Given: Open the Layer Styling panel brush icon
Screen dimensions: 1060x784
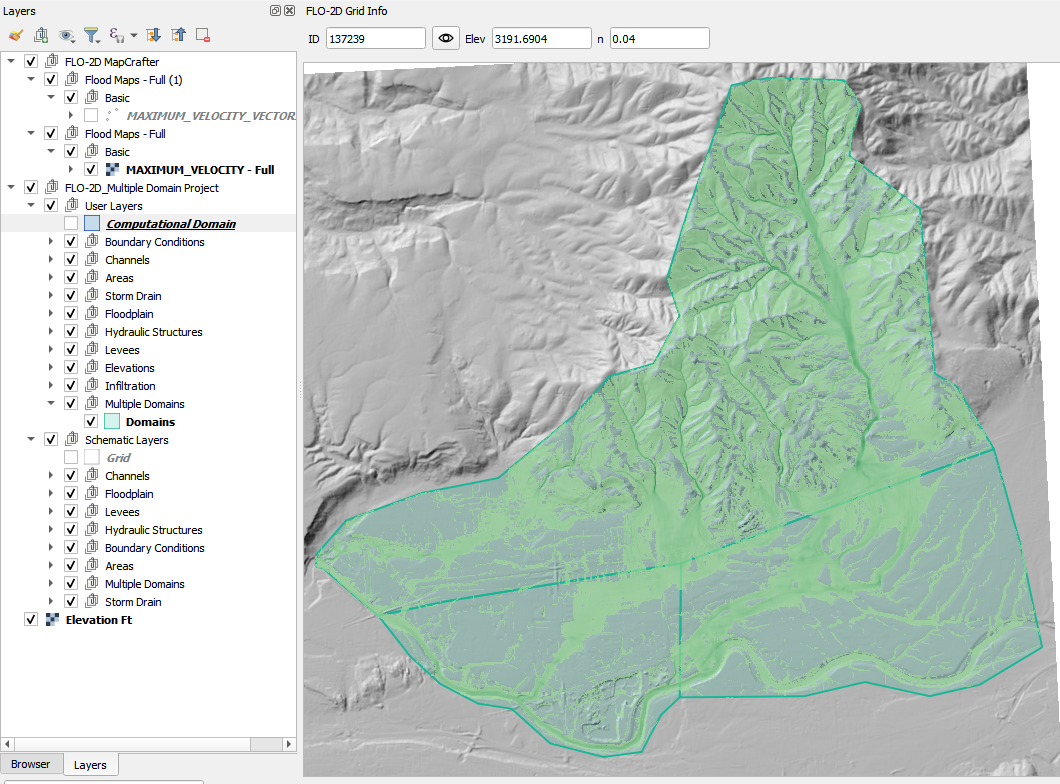Looking at the screenshot, I should (15, 35).
